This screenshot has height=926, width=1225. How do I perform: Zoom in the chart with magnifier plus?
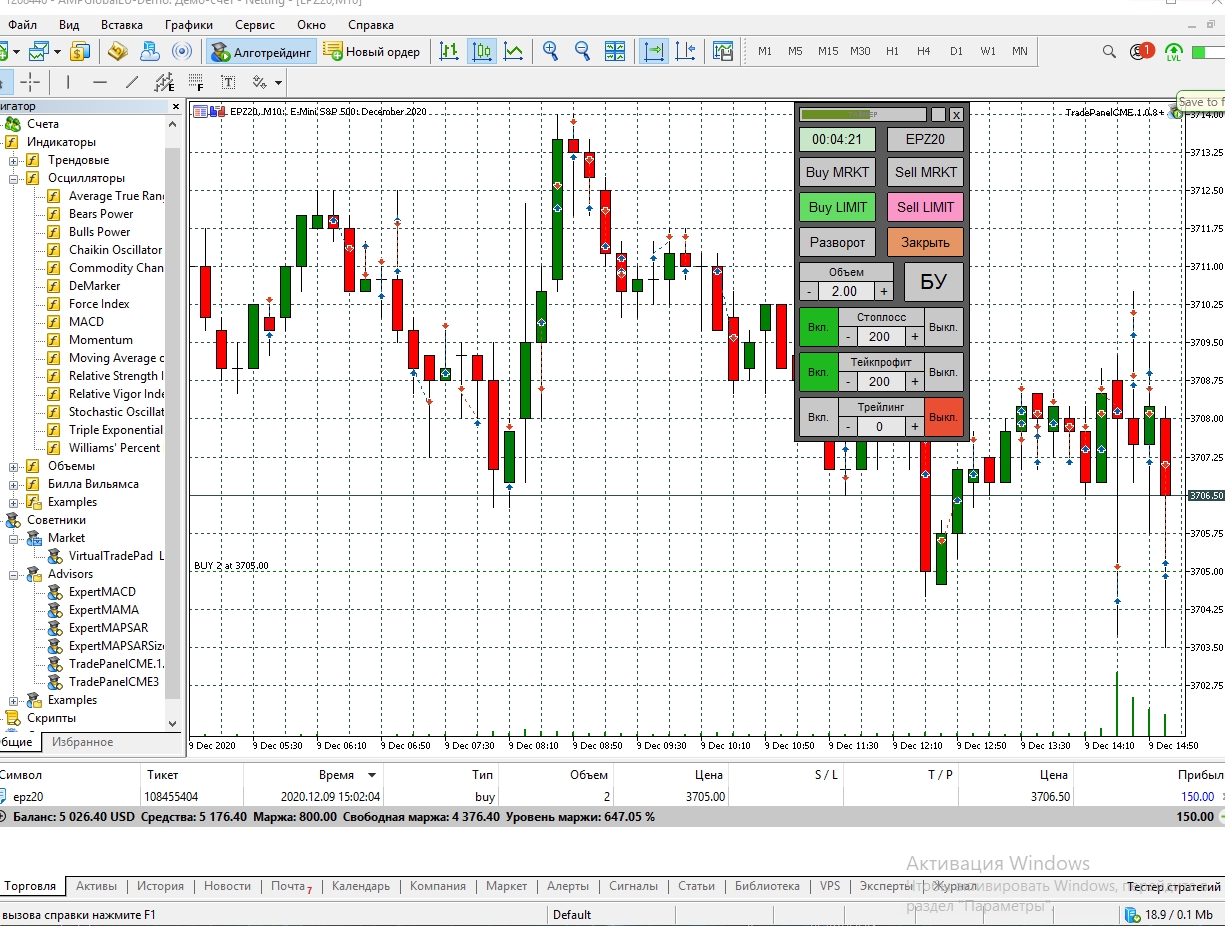pyautogui.click(x=550, y=51)
